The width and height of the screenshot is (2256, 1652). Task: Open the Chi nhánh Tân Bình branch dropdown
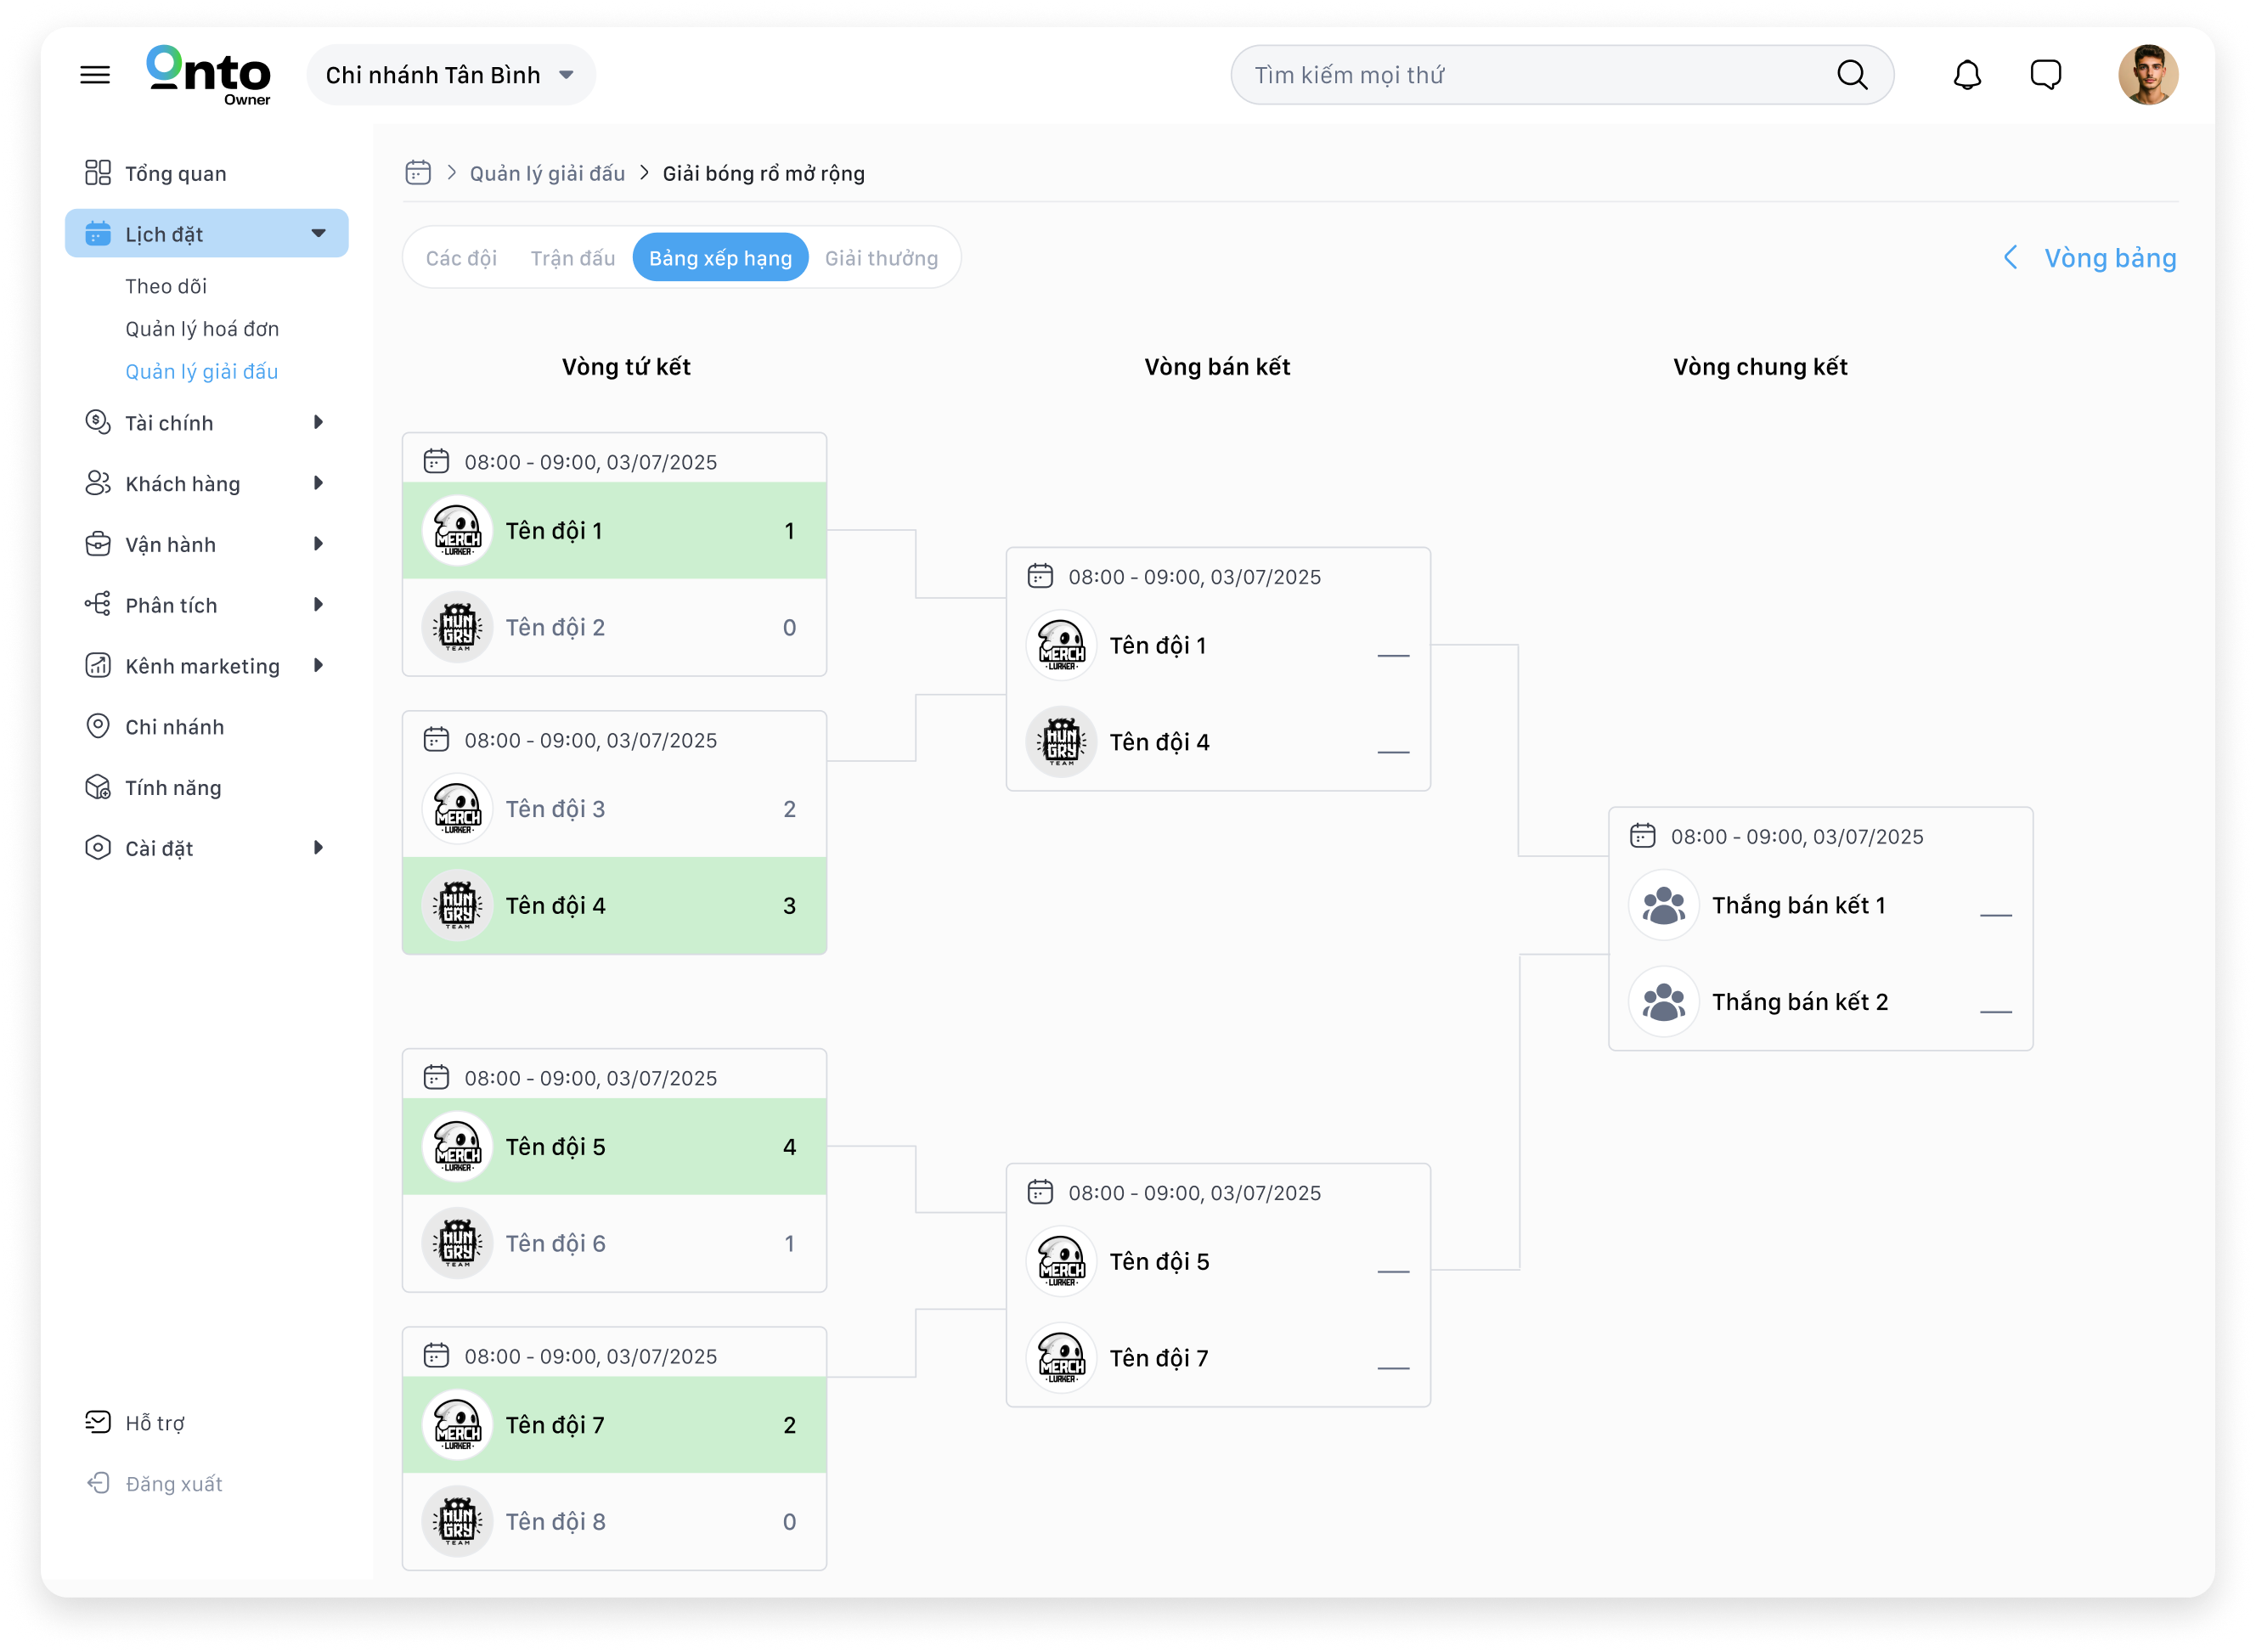click(451, 75)
